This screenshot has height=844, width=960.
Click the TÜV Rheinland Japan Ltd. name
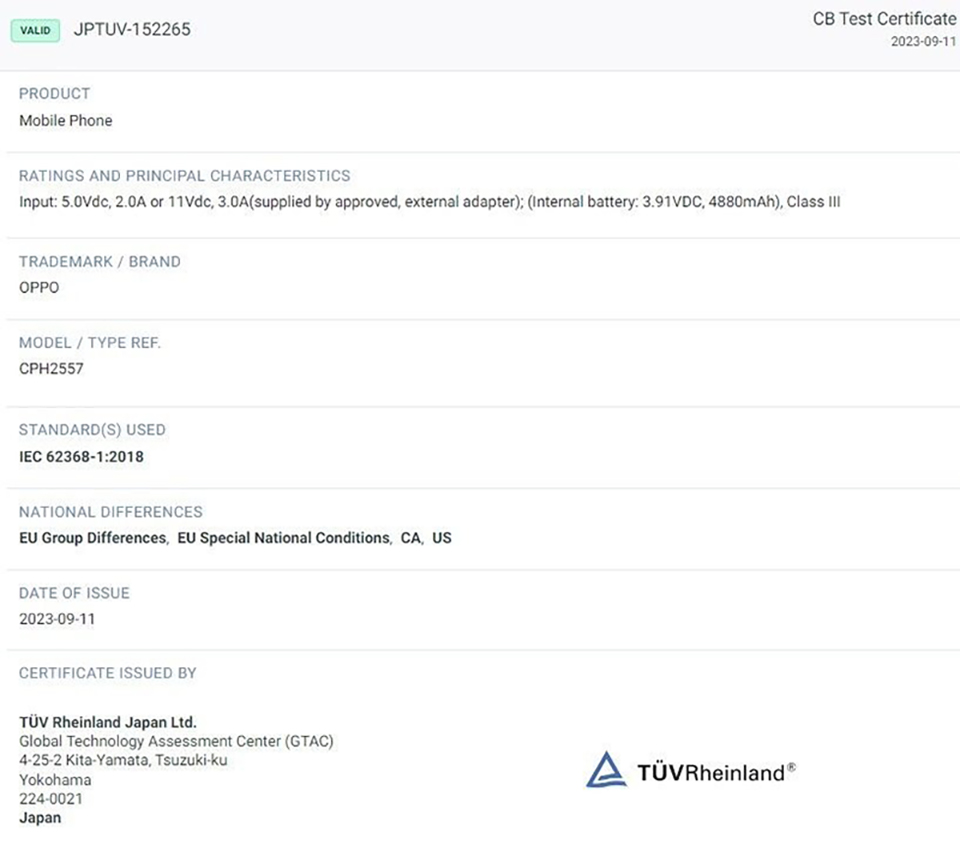(108, 722)
